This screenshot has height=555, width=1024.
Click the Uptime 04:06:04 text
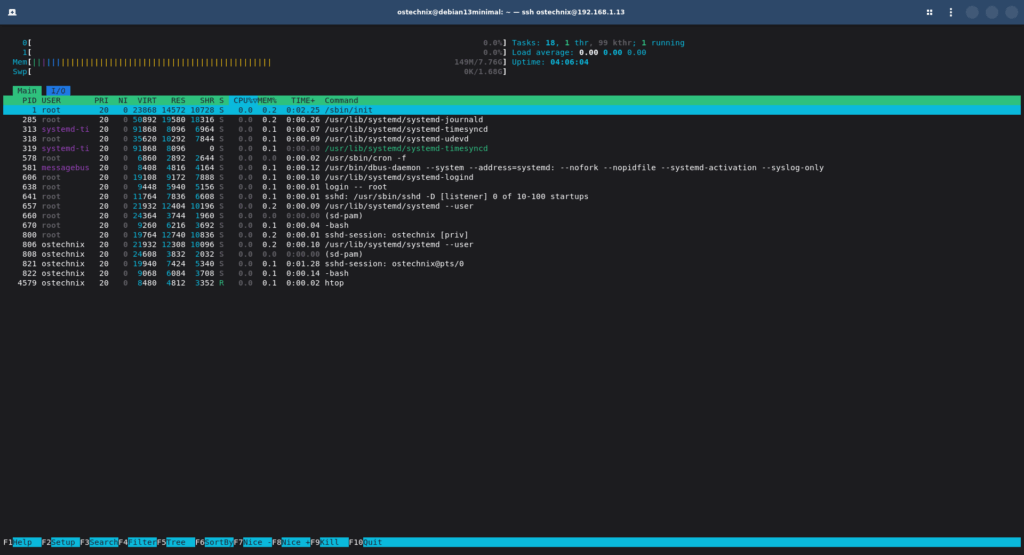[550, 62]
